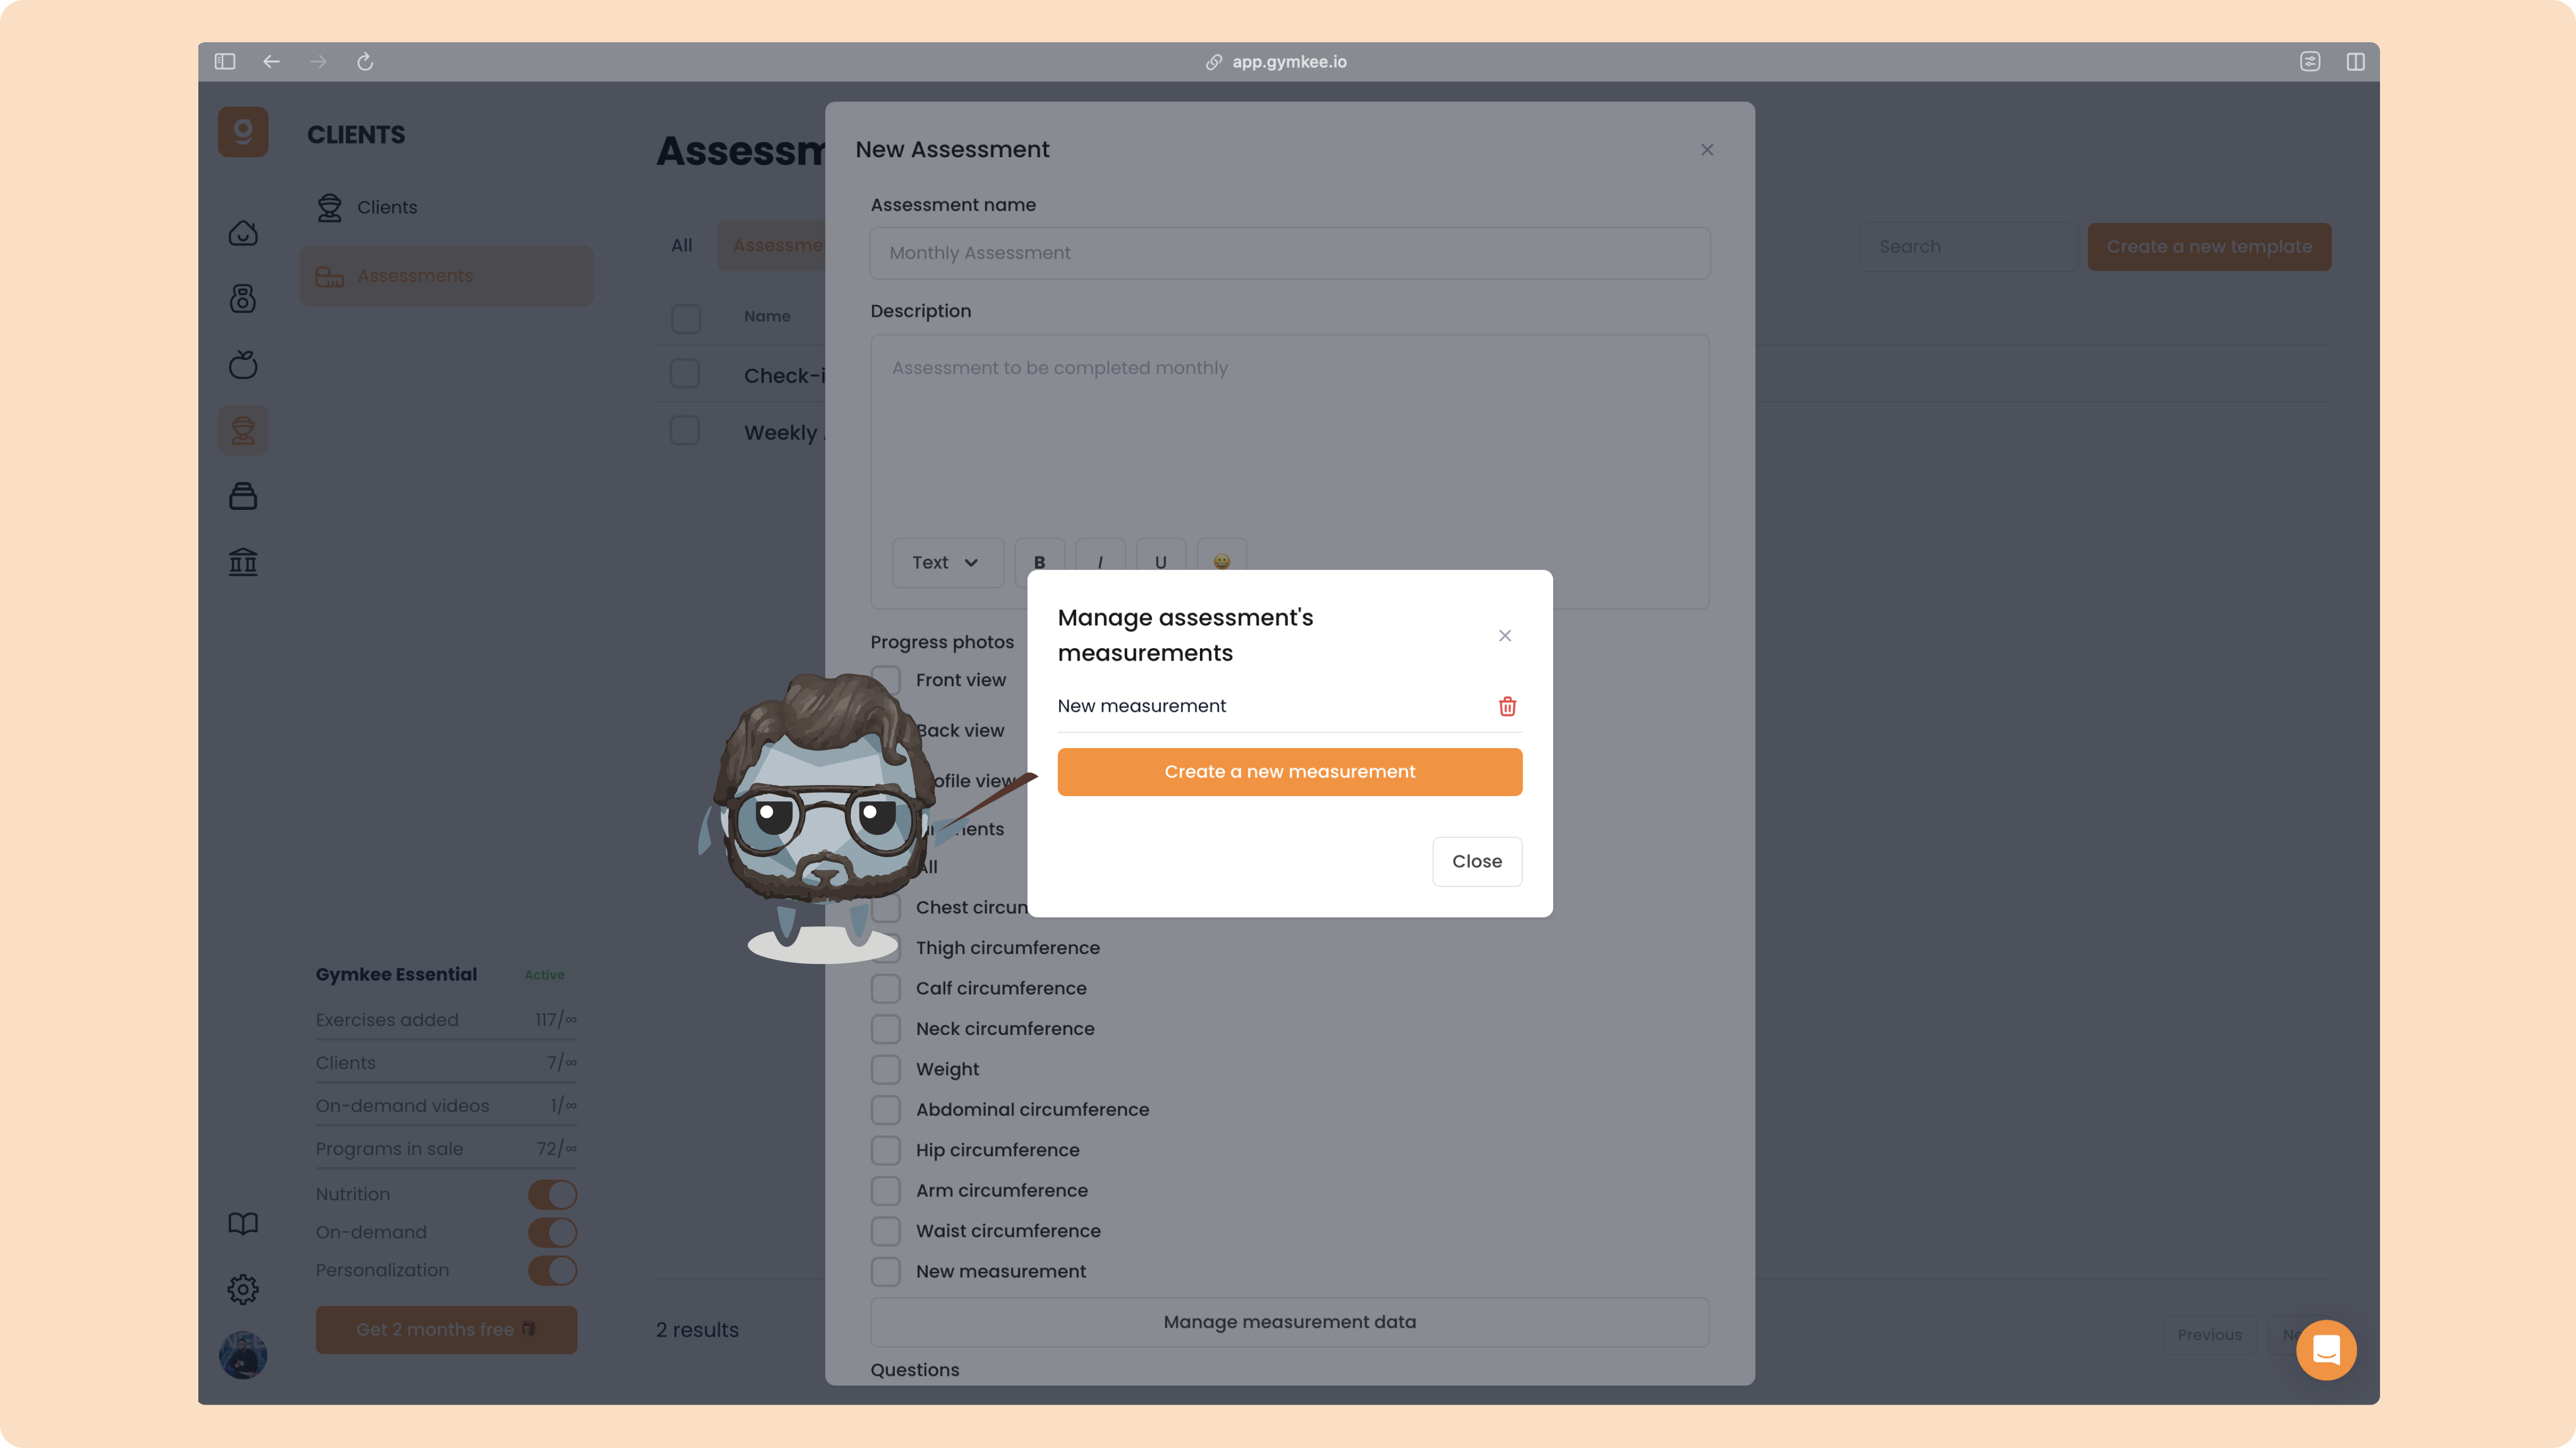Toggle italic formatting in description editor
Image resolution: width=2576 pixels, height=1448 pixels.
(1100, 562)
